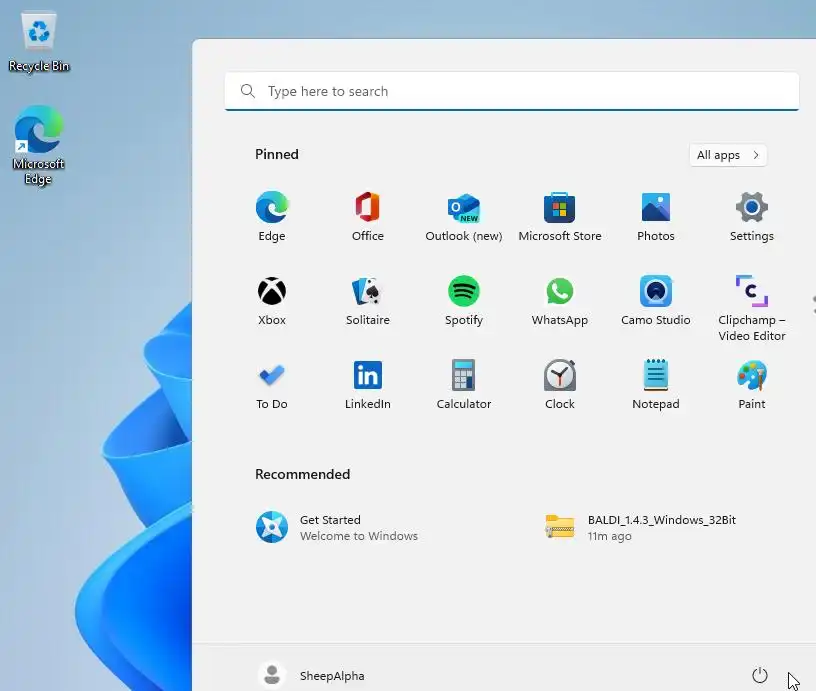Image resolution: width=816 pixels, height=691 pixels.
Task: Open the Solitaire game
Action: pos(367,300)
